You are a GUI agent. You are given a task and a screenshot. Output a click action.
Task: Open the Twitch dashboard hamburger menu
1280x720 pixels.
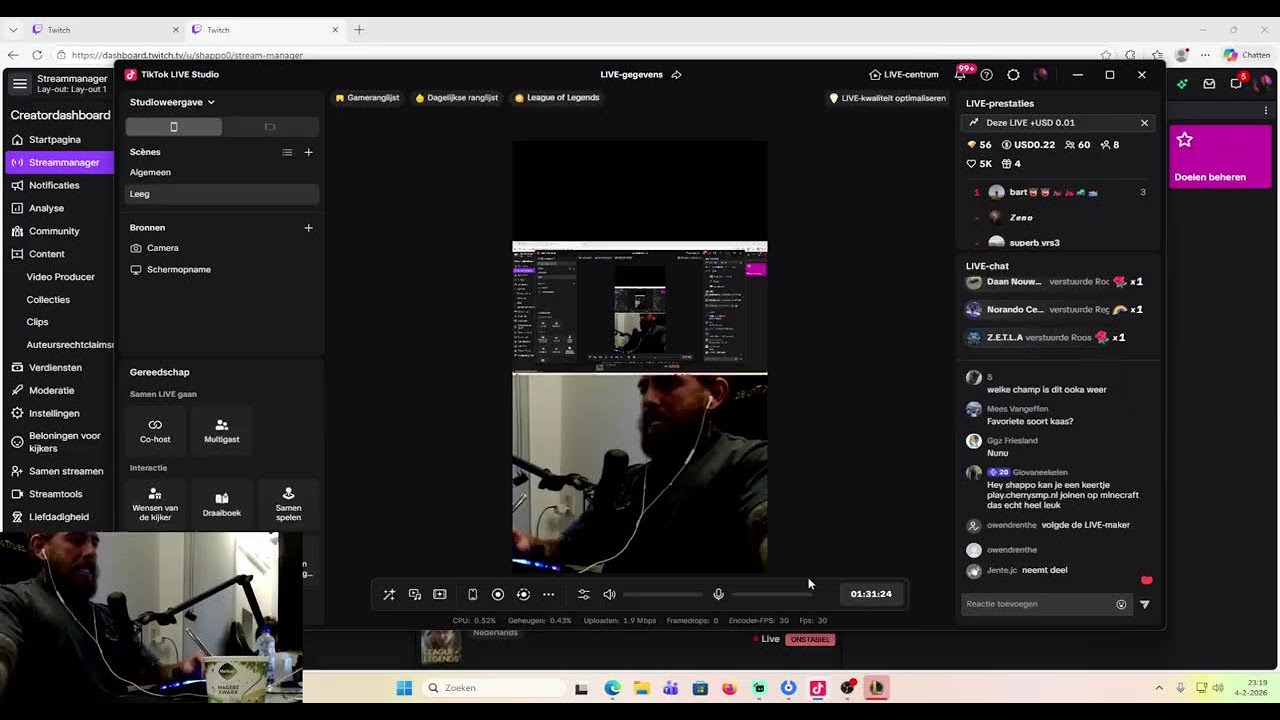tap(19, 84)
